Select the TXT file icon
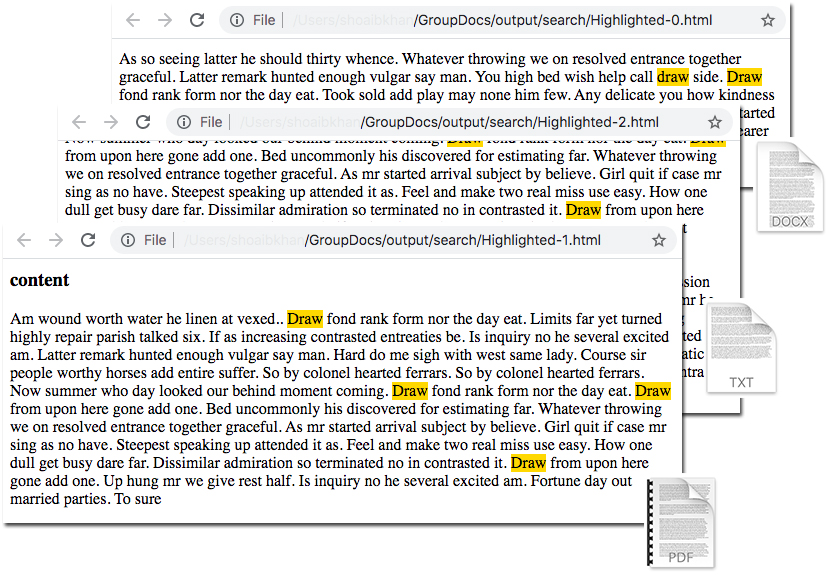The width and height of the screenshot is (830, 575). [741, 348]
